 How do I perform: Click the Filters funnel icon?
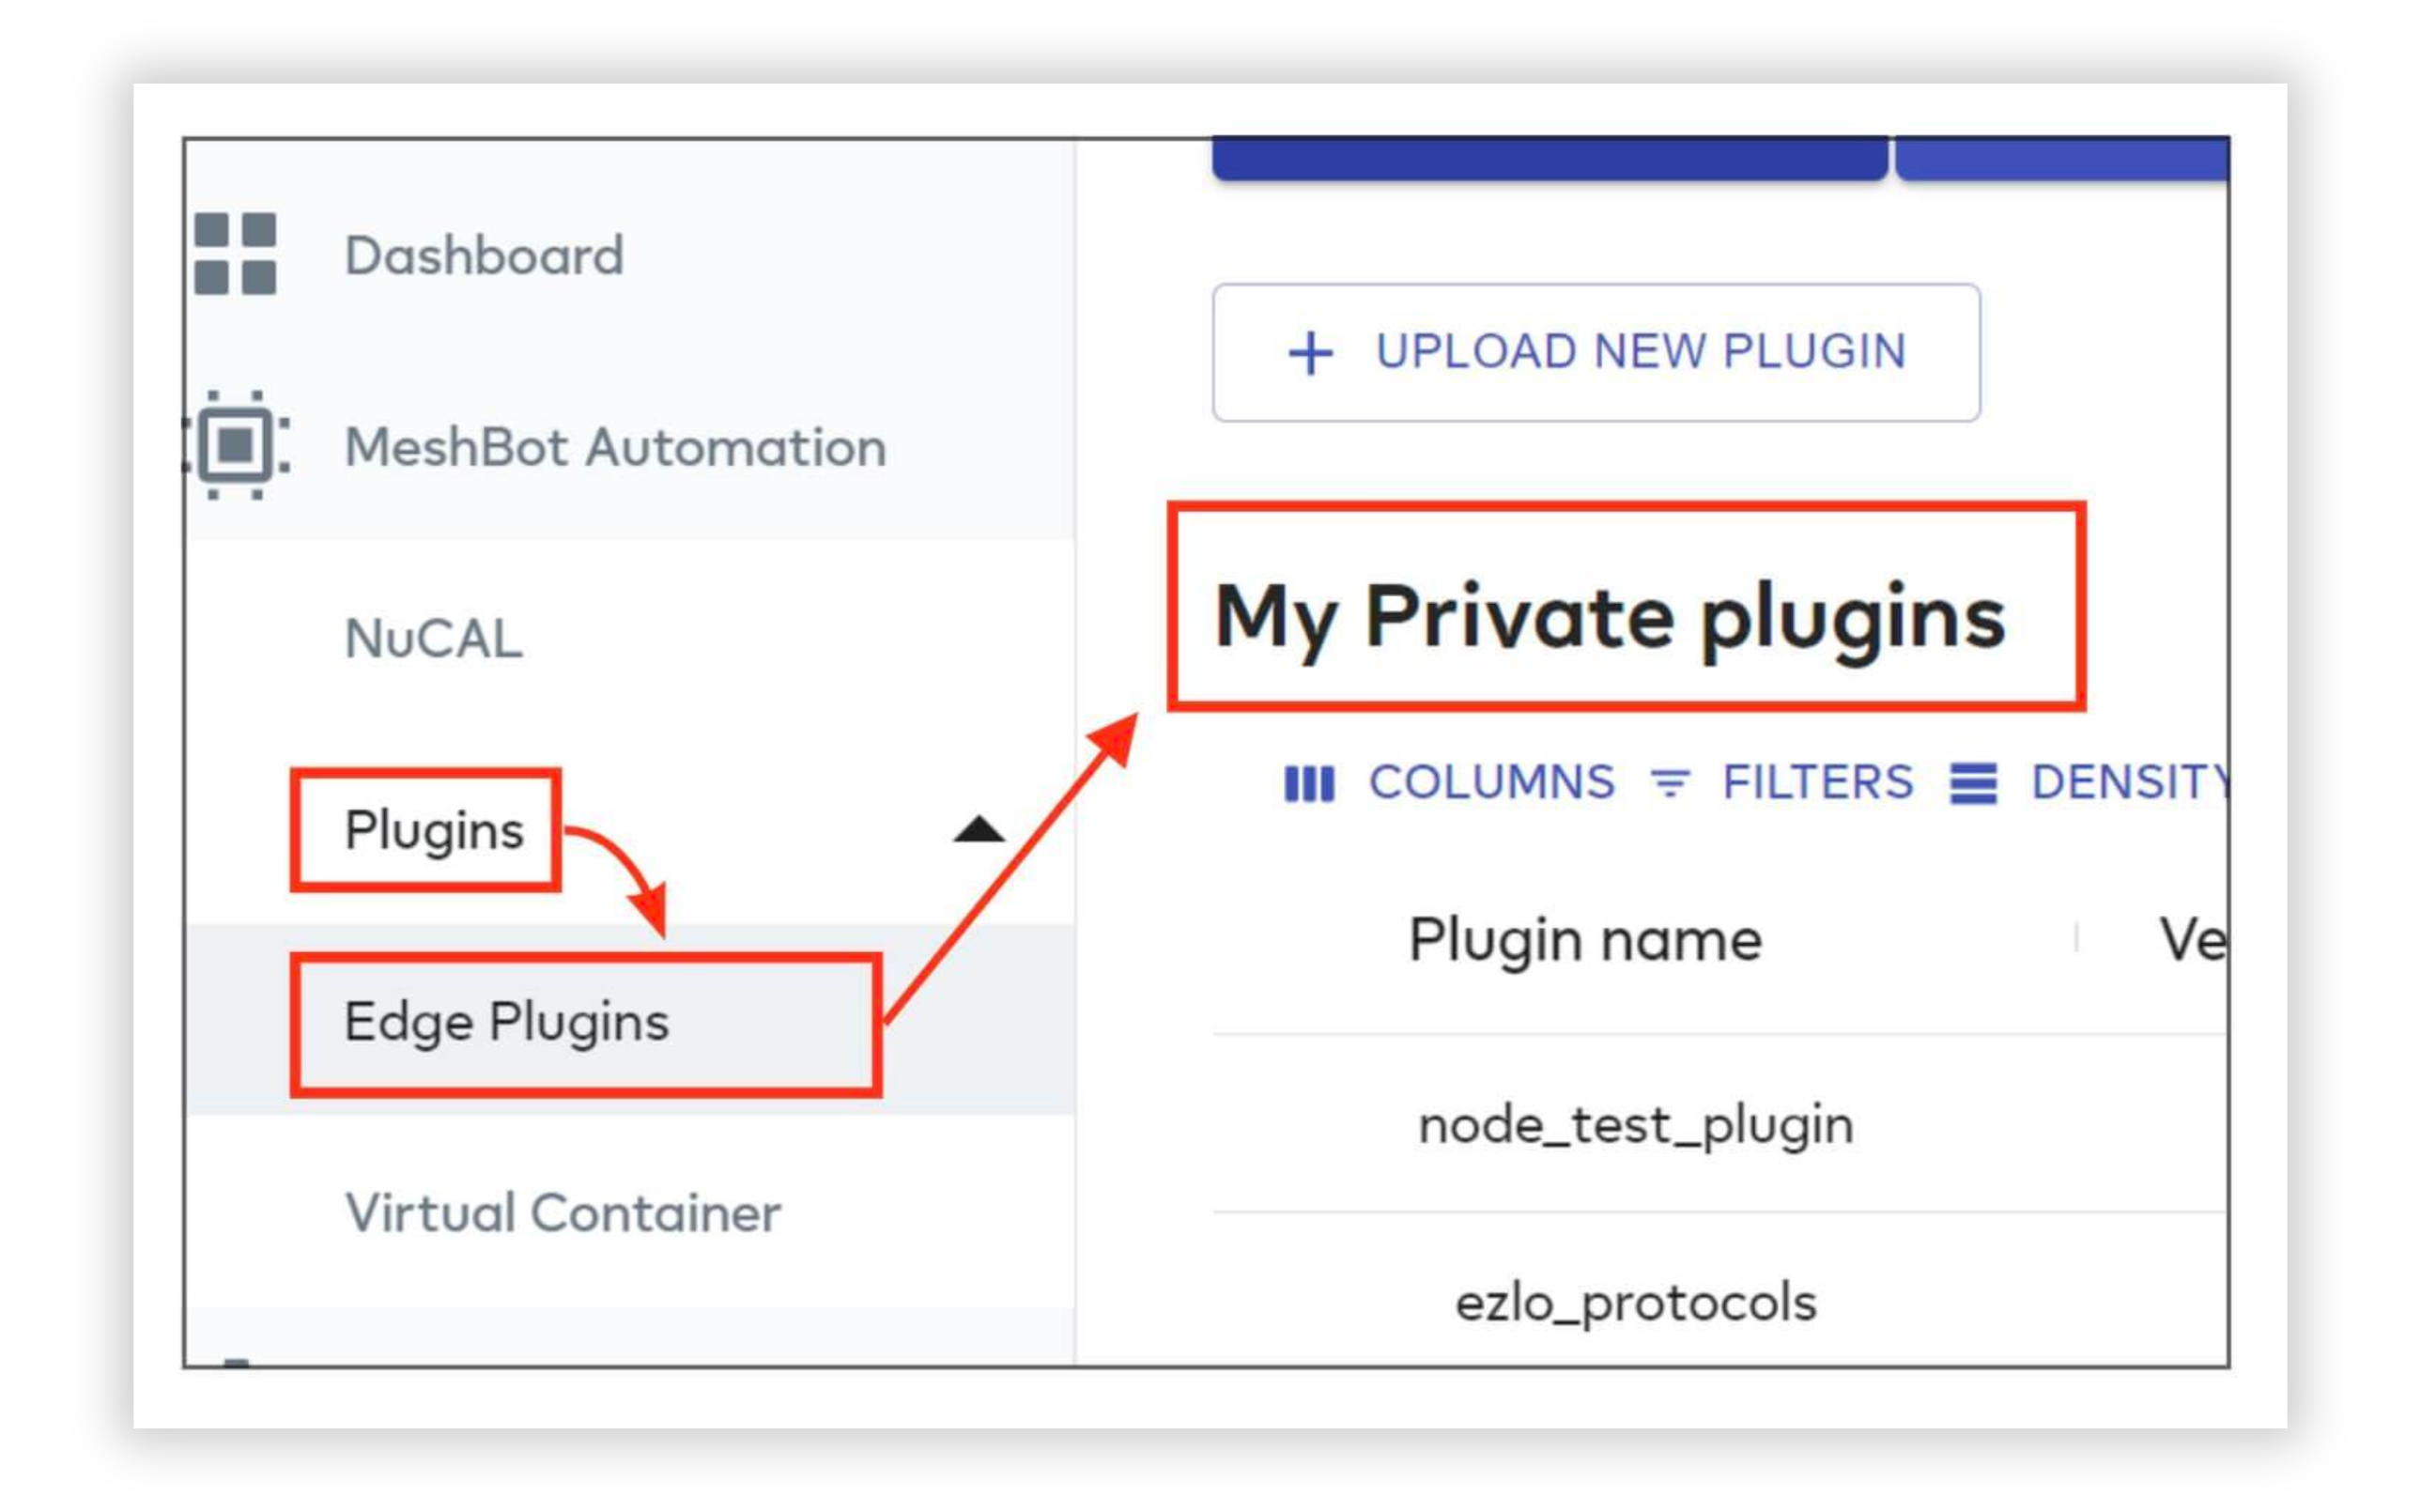coord(1670,783)
